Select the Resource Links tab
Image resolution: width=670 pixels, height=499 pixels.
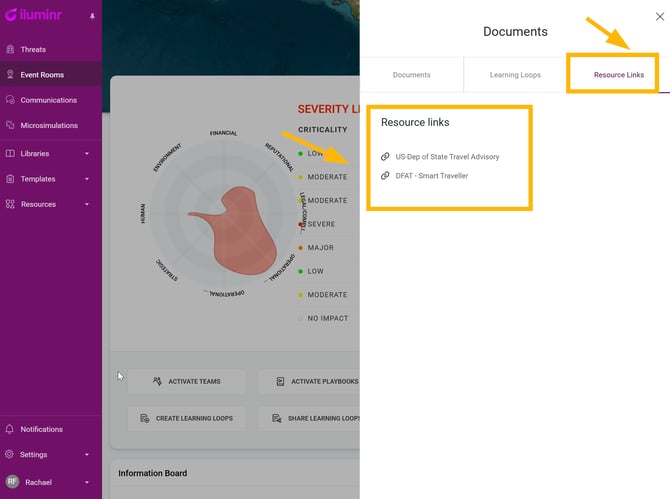click(x=619, y=75)
